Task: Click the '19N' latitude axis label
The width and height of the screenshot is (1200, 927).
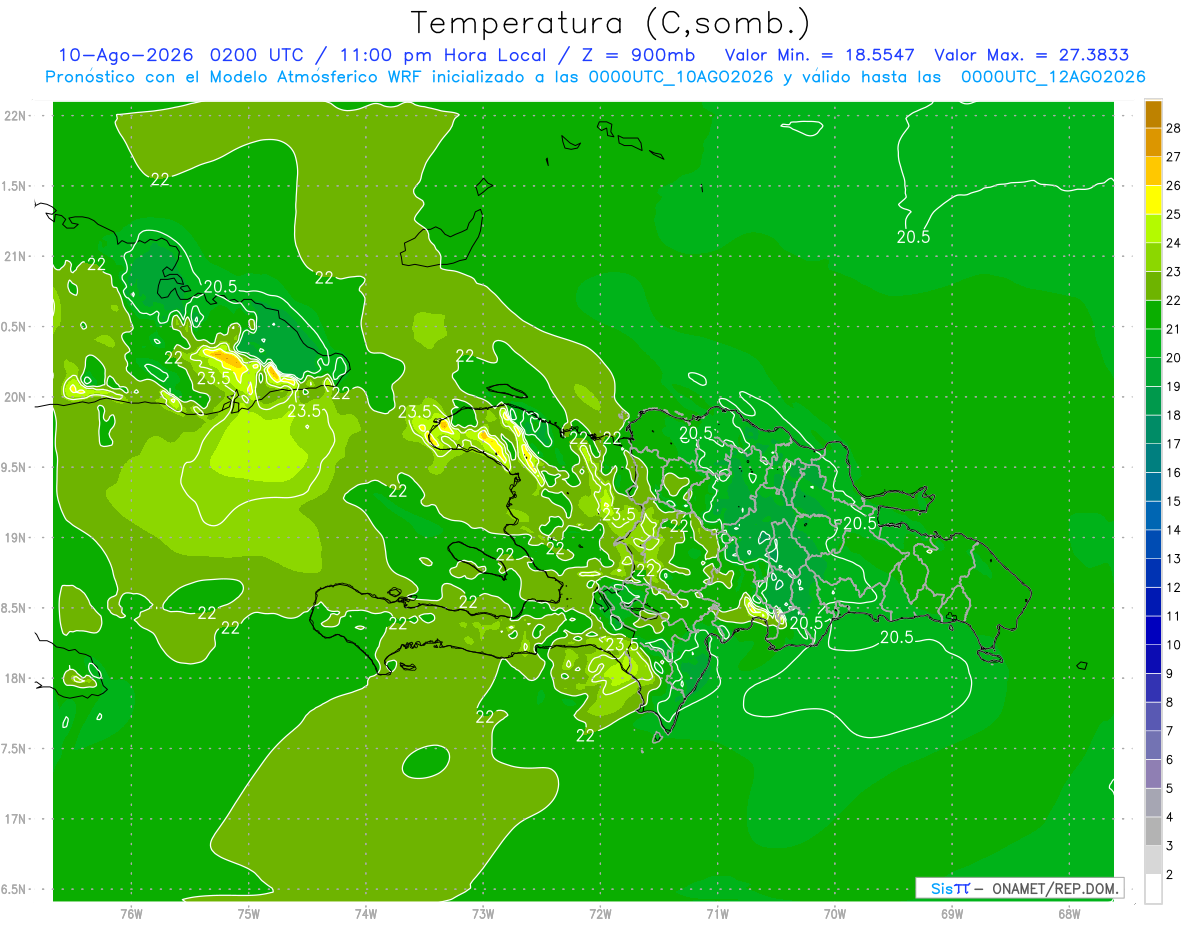Action: [x=15, y=538]
